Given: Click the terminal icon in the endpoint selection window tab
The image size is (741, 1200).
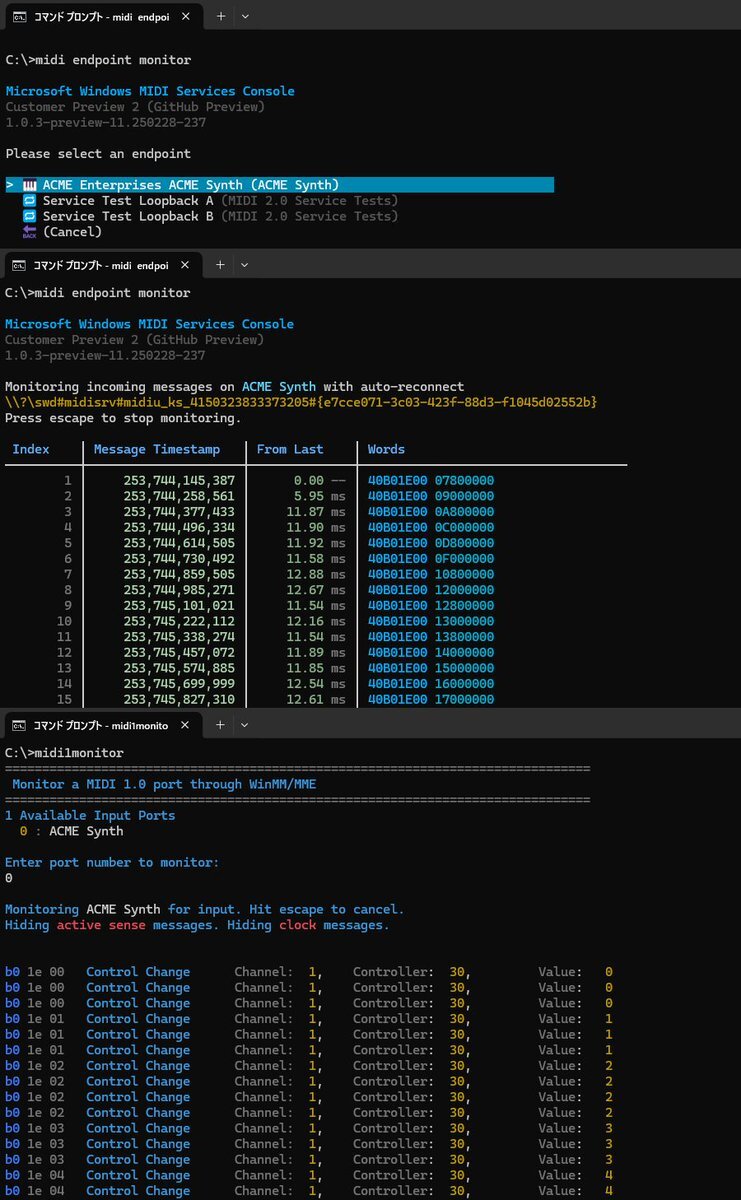Looking at the screenshot, I should point(19,16).
